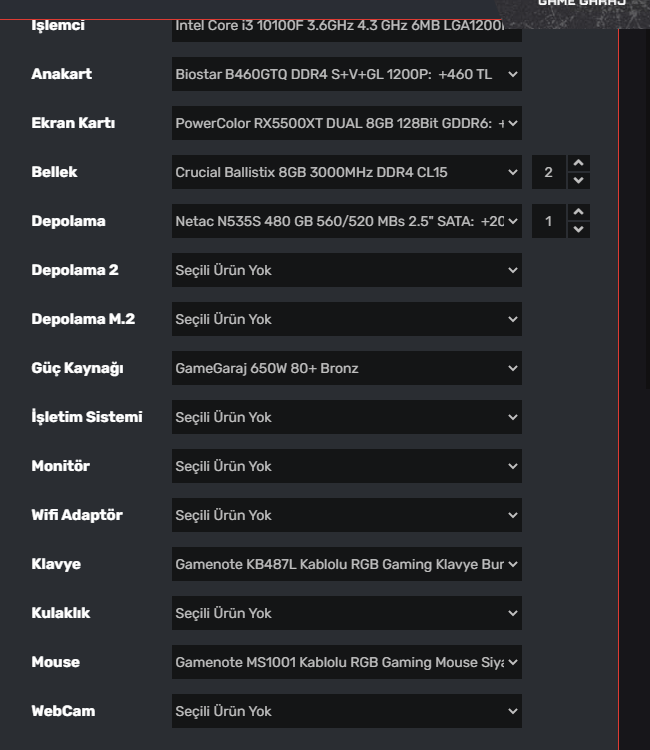
Task: Expand the Ekran Kartı graphics card dropdown
Action: pos(346,123)
